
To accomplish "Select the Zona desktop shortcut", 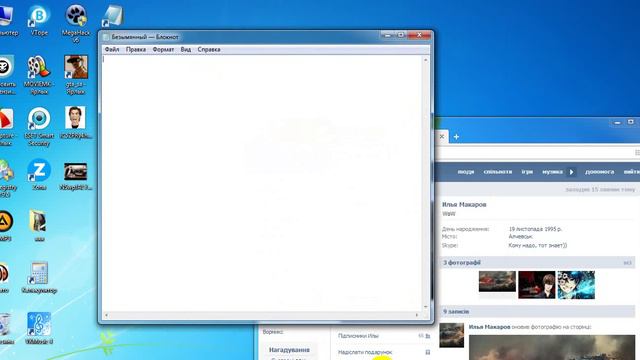I will tap(39, 175).
